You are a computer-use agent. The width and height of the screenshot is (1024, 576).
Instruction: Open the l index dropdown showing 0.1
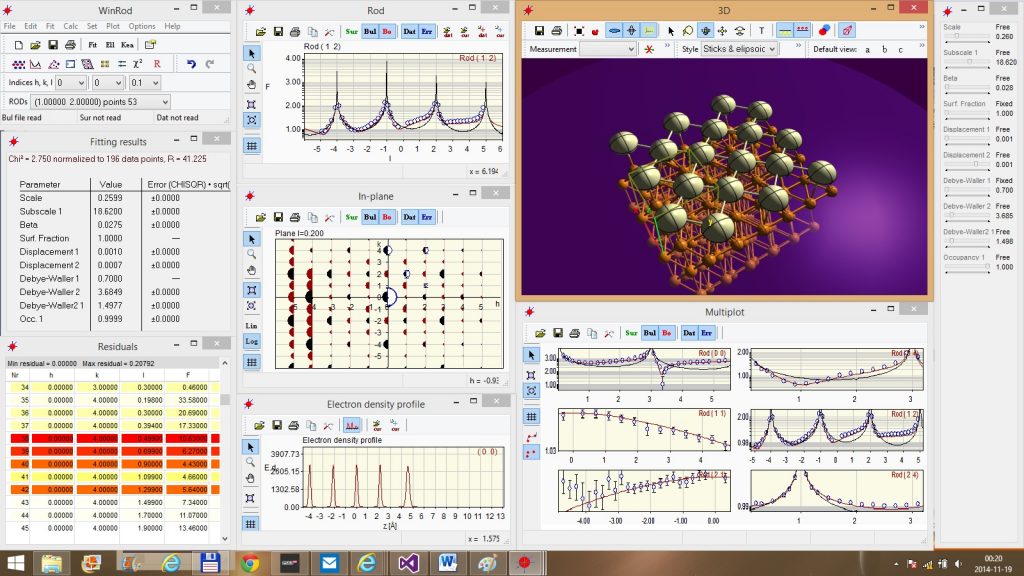click(x=144, y=83)
